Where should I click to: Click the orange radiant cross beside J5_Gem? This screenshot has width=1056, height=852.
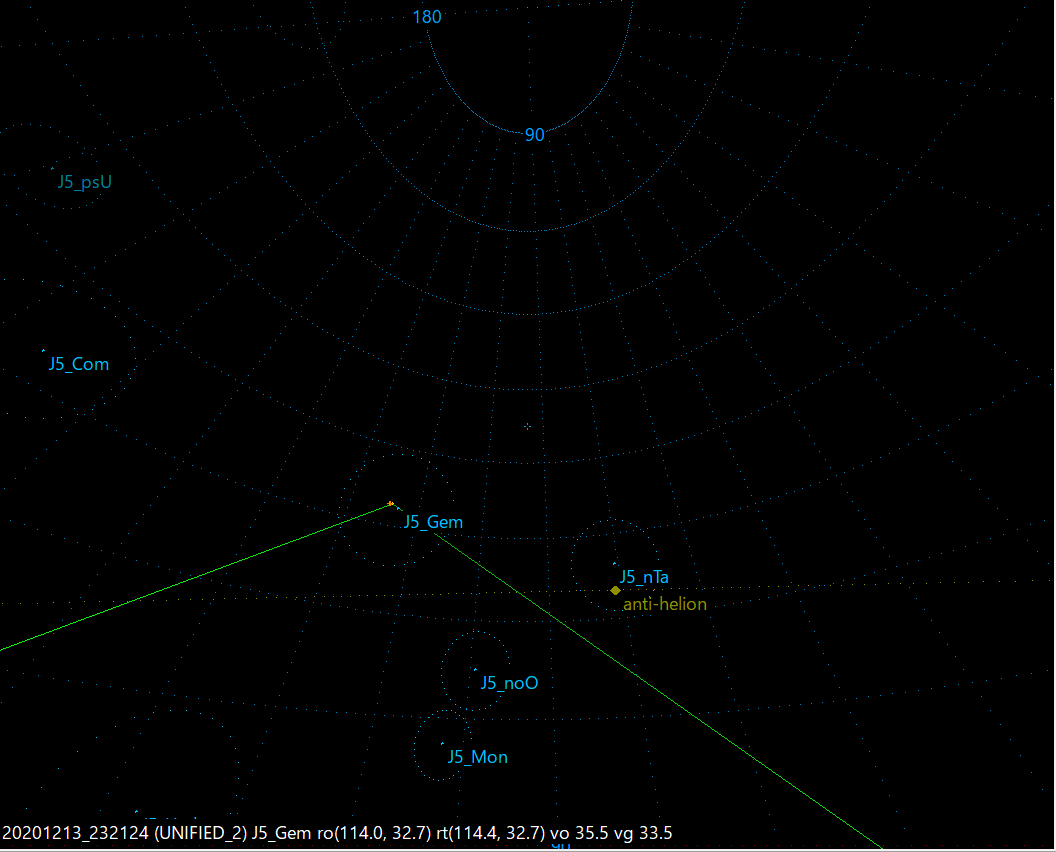[390, 503]
